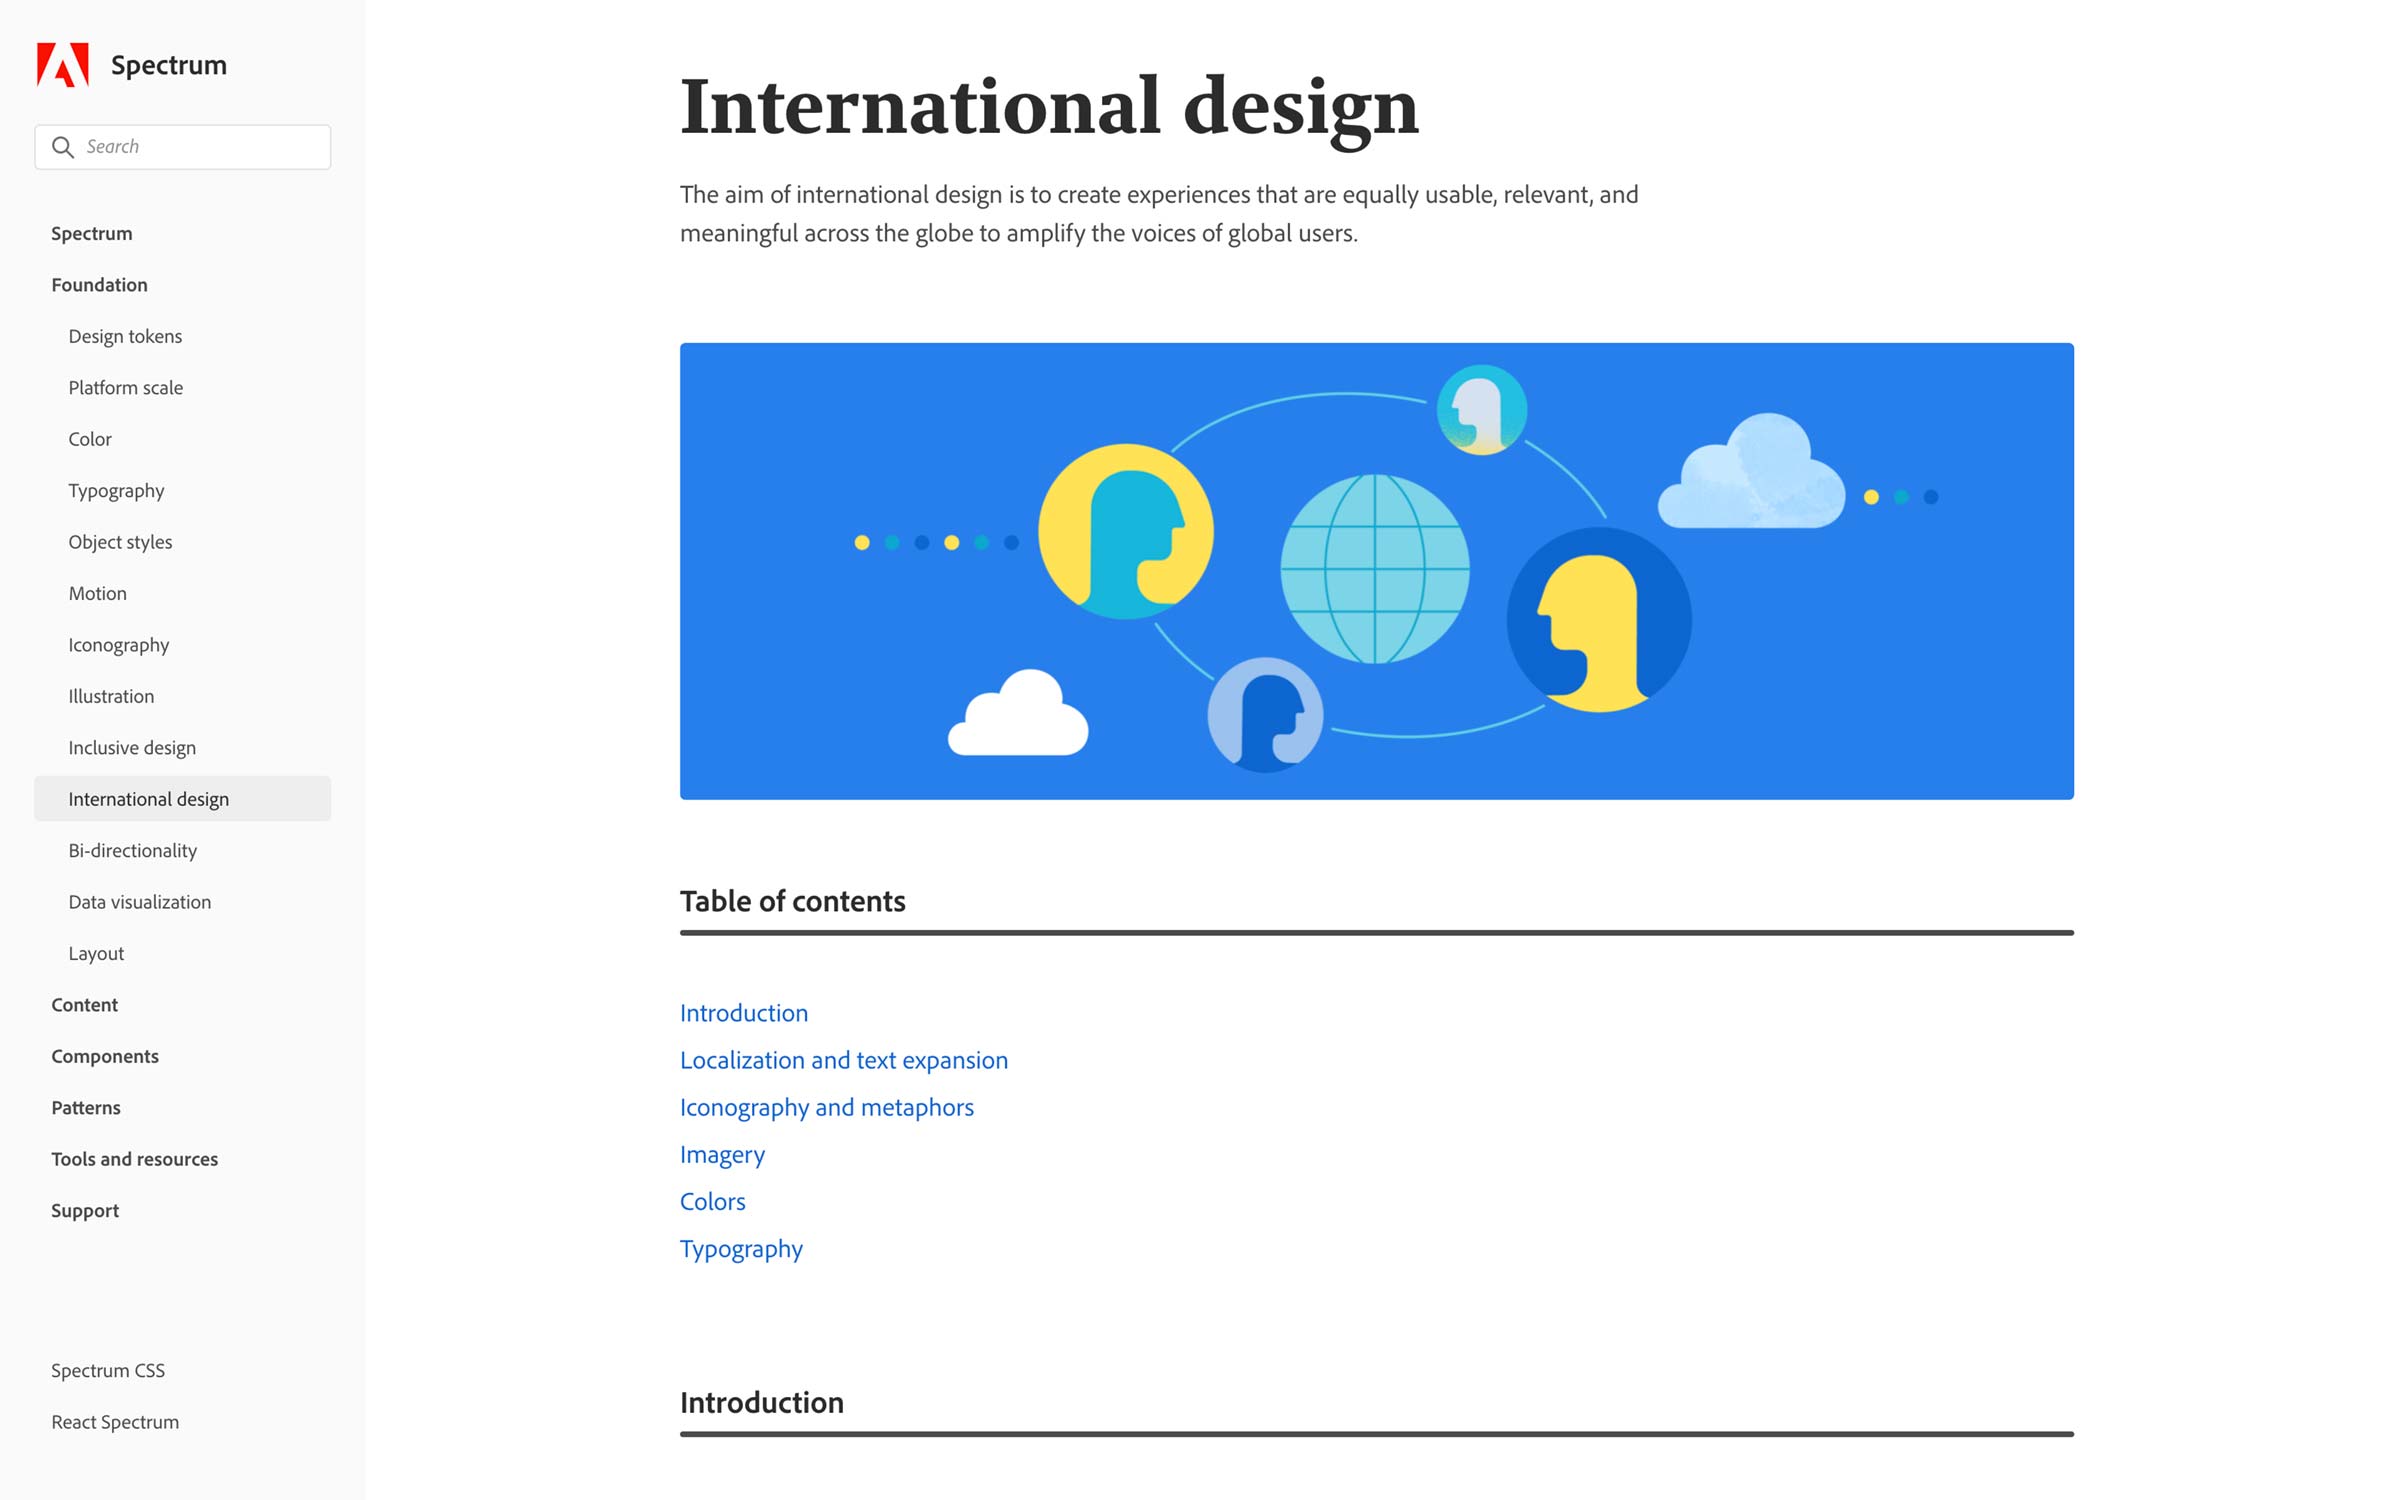Jump to the Colors section link
The width and height of the screenshot is (2400, 1500).
click(x=712, y=1201)
